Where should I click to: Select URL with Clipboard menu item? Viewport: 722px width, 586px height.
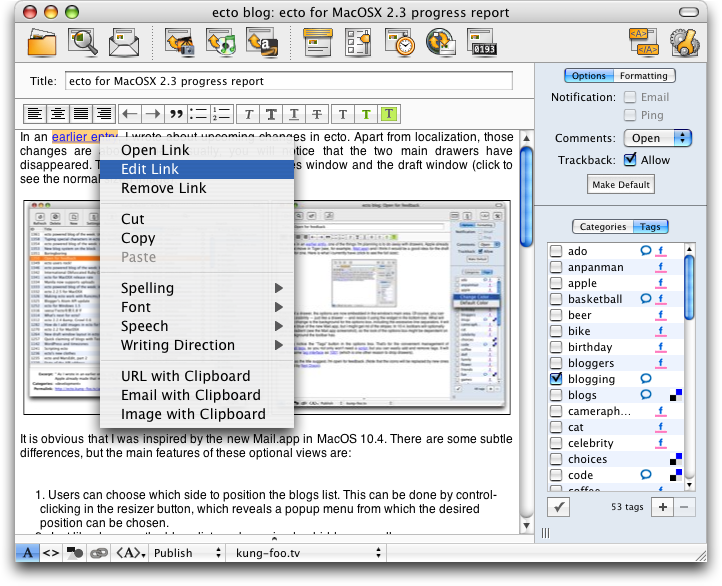[x=197, y=376]
